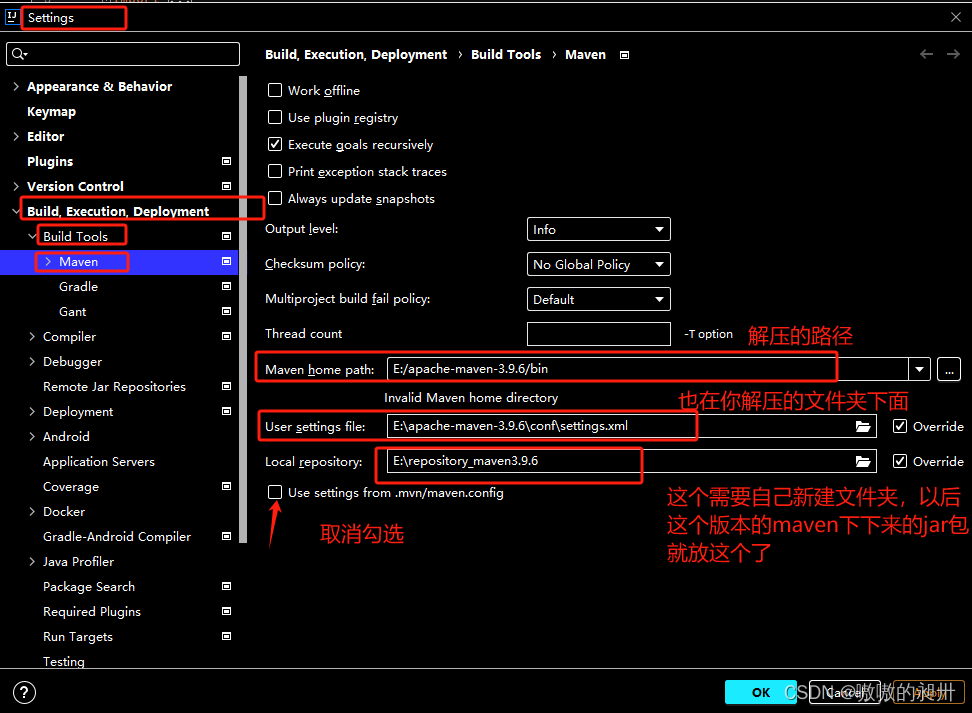Toggle Override for User settings file
Viewport: 972px width, 713px height.
[x=900, y=427]
